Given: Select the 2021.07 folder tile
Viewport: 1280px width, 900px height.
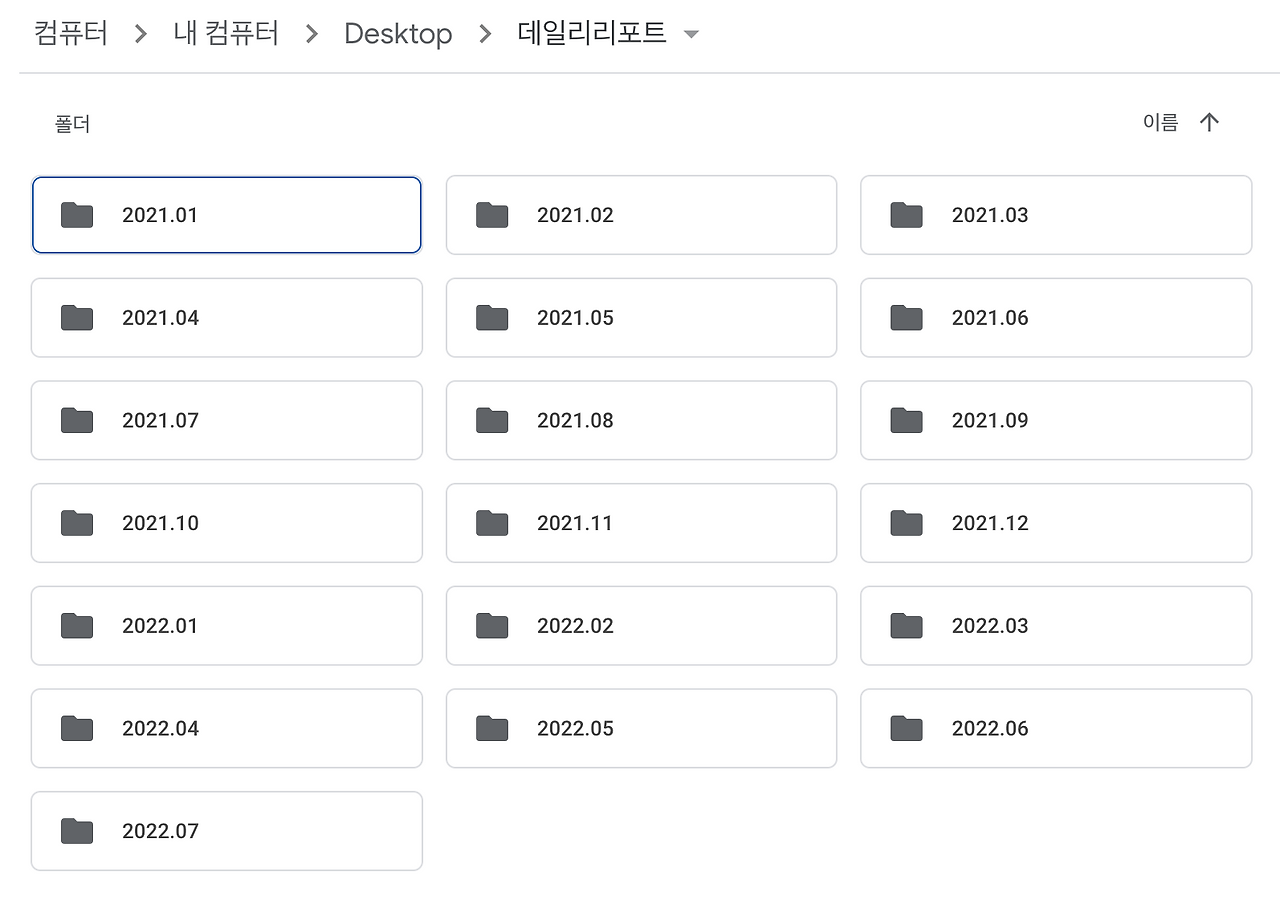Looking at the screenshot, I should (226, 420).
